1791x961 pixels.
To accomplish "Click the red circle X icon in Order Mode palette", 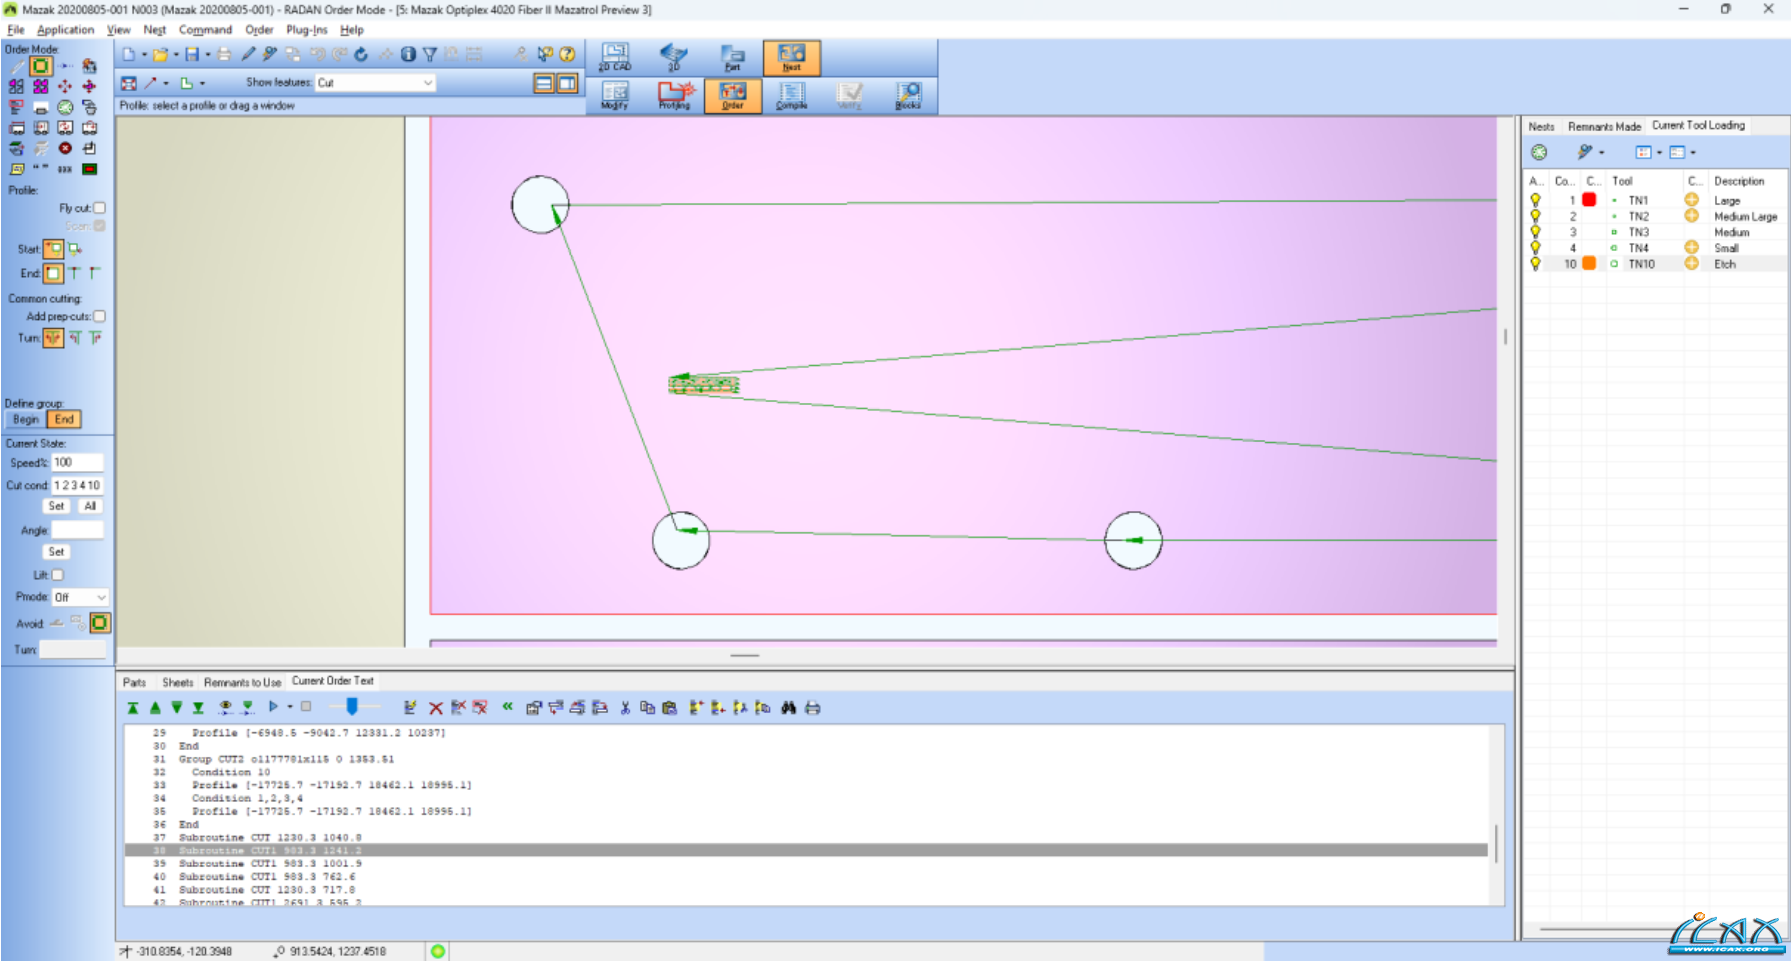I will tap(65, 148).
